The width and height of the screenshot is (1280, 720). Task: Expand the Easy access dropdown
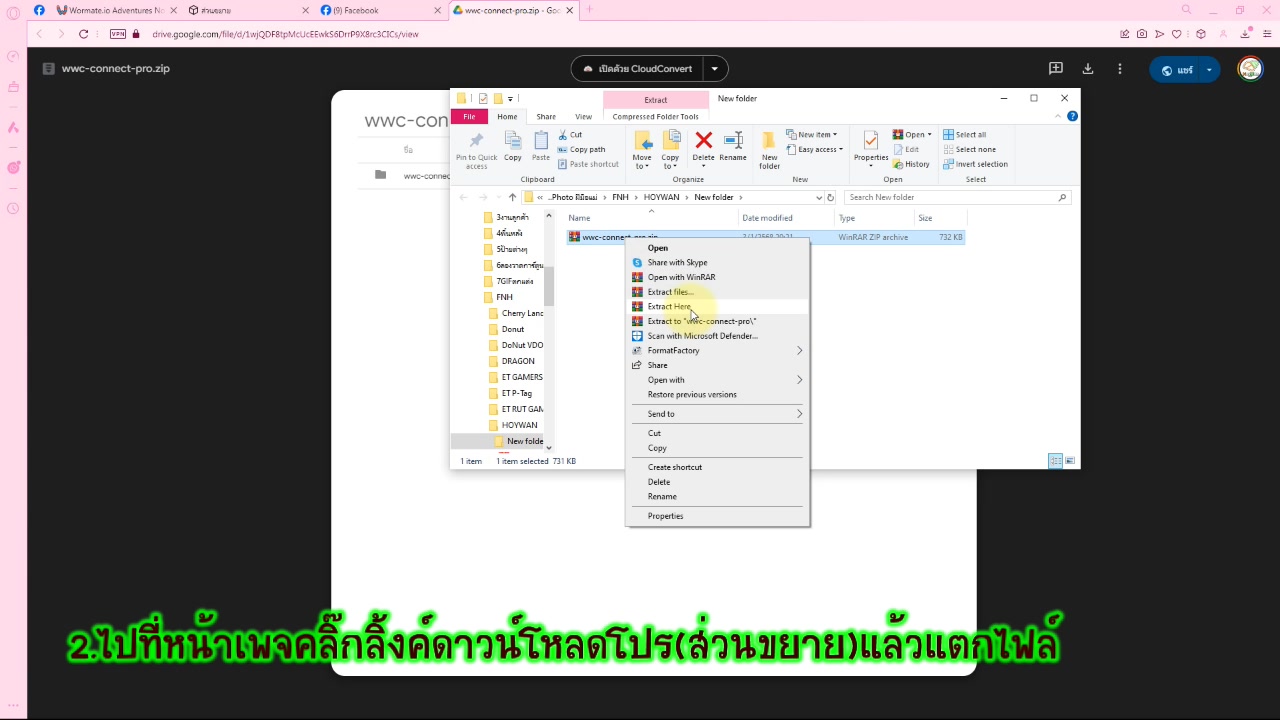point(814,150)
